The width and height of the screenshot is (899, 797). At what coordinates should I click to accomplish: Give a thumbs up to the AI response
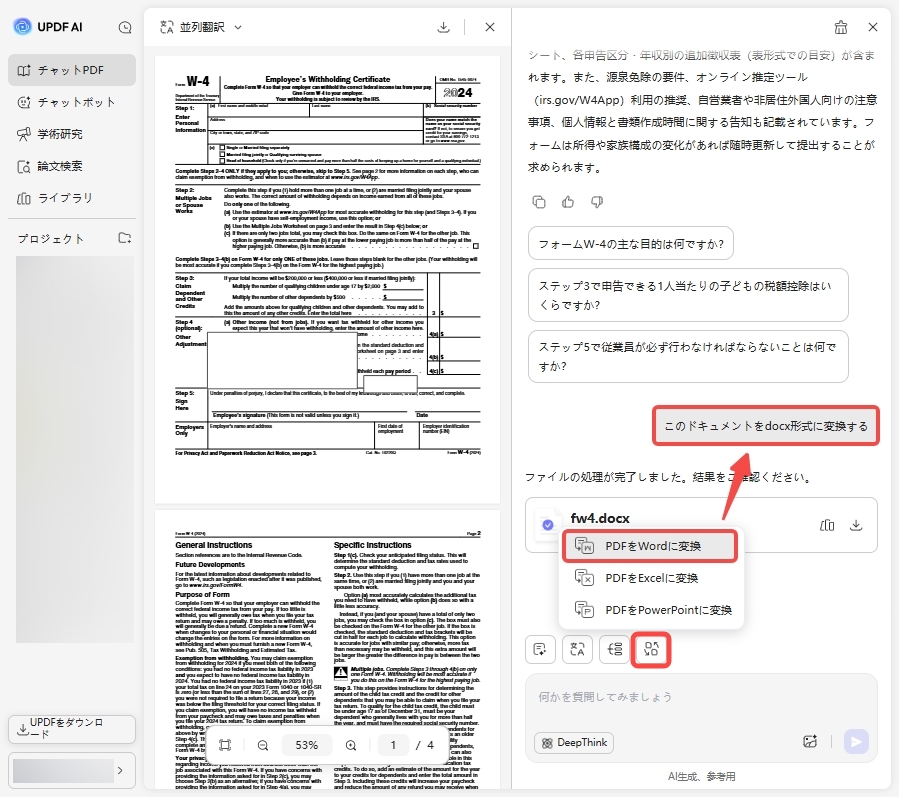click(x=567, y=202)
